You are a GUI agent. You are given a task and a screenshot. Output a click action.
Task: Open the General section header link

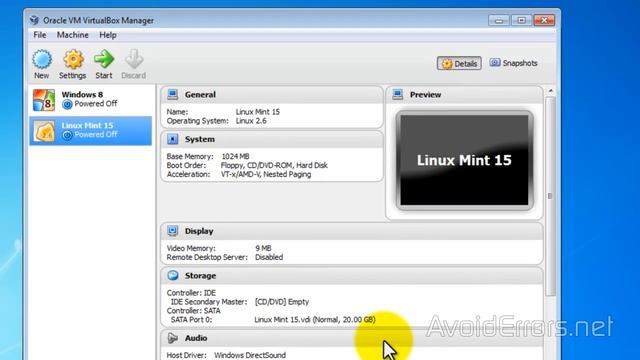click(x=200, y=95)
